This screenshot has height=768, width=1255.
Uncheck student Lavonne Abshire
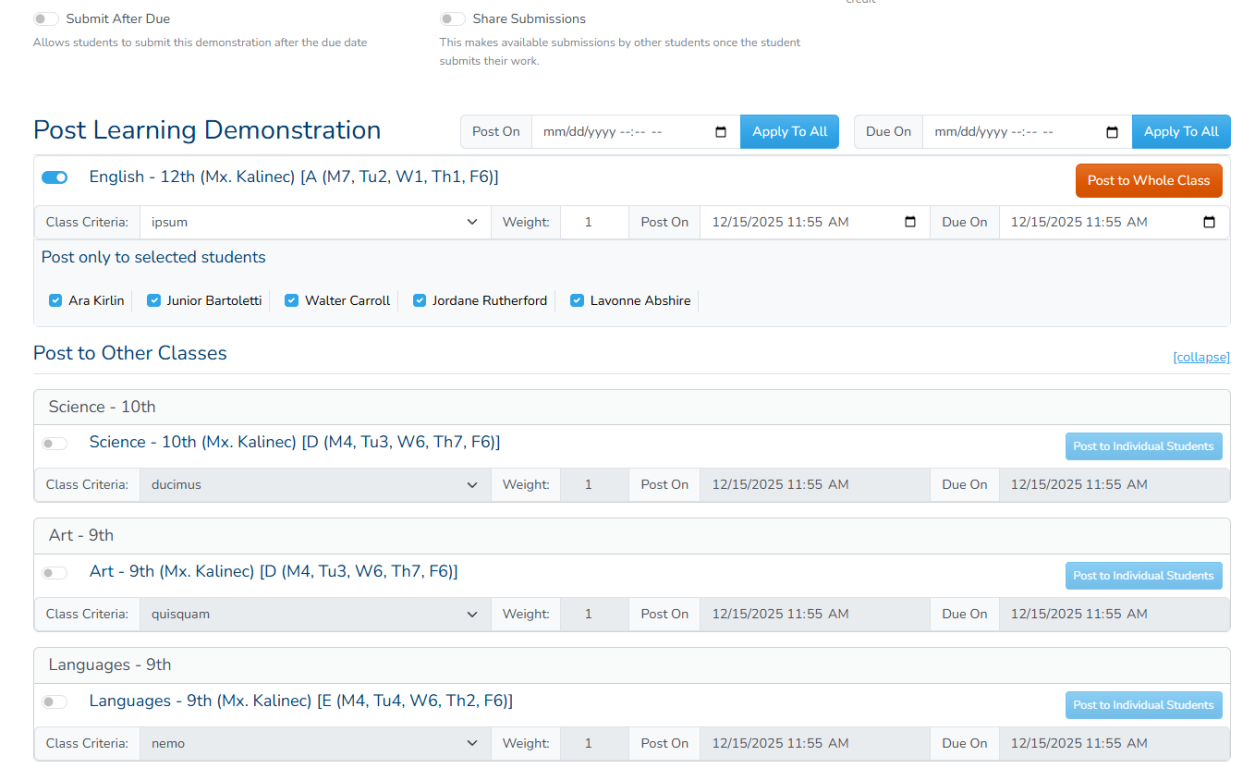coord(577,300)
